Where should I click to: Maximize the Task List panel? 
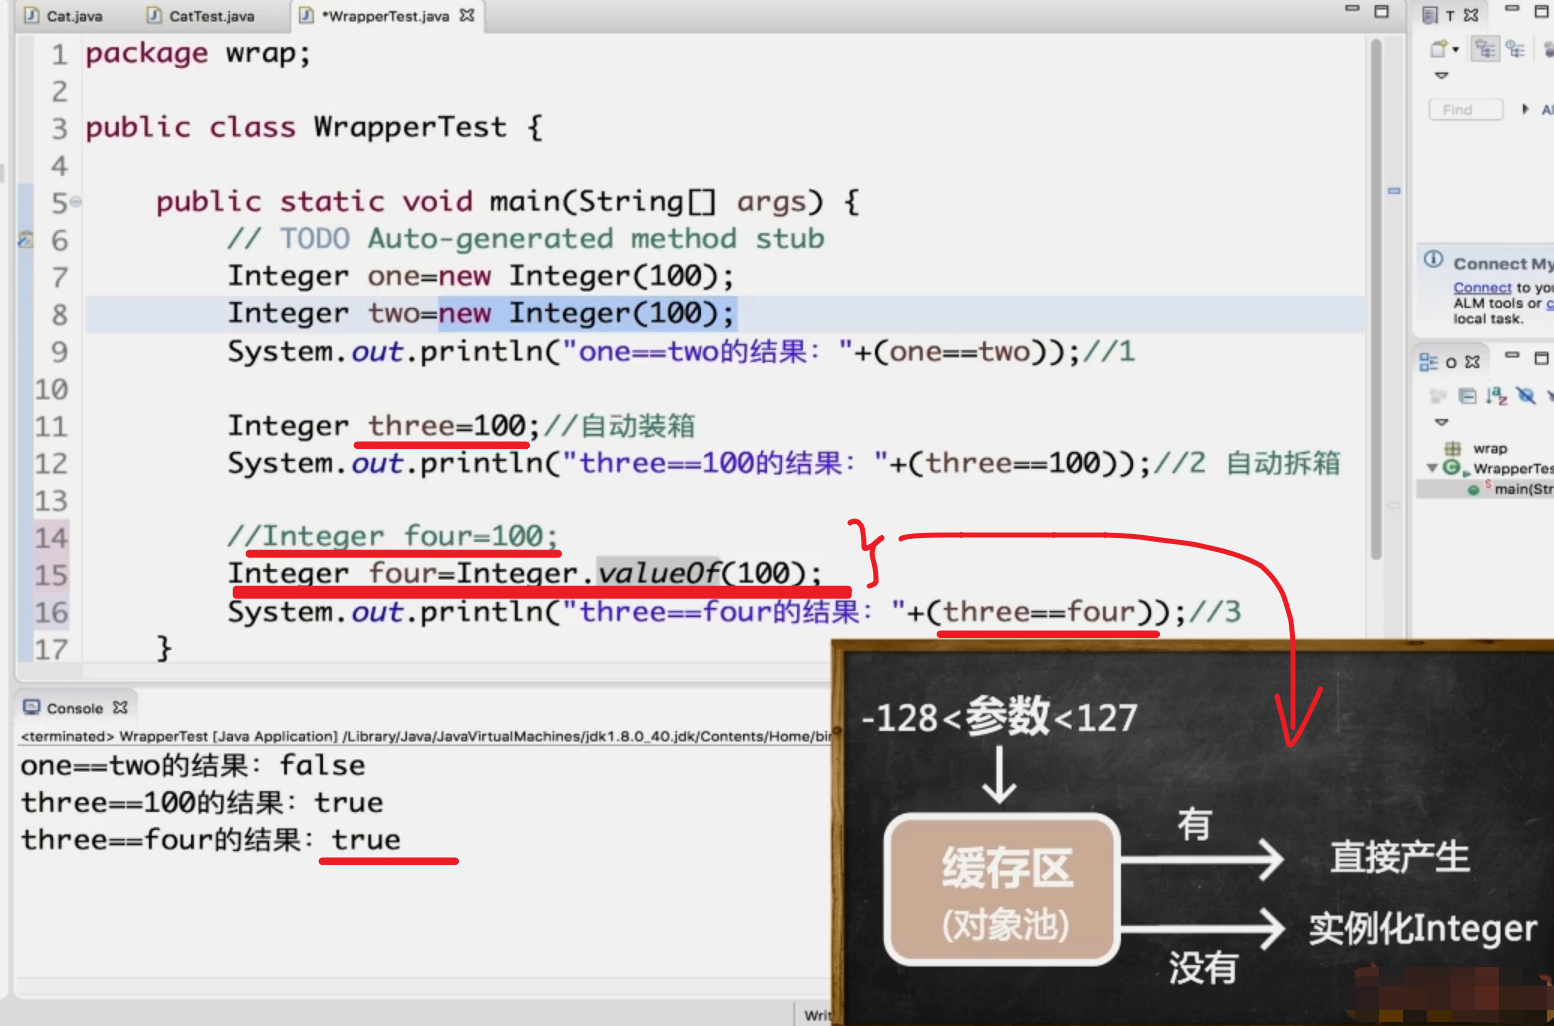point(1542,11)
